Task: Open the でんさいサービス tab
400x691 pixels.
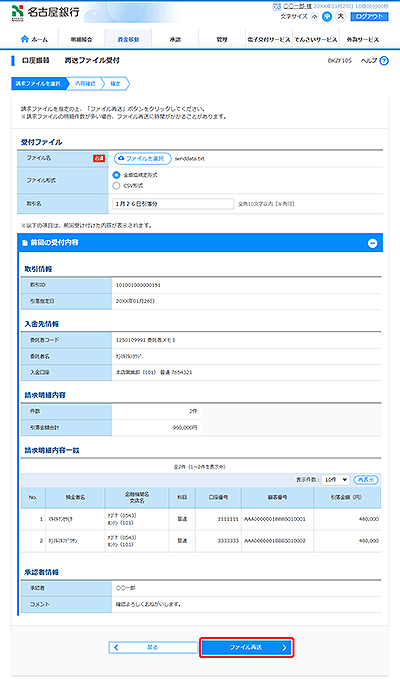Action: [315, 39]
